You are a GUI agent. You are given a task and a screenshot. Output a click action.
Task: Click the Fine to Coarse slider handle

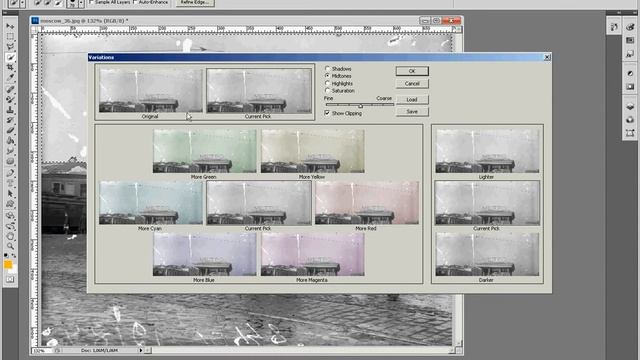click(x=360, y=106)
